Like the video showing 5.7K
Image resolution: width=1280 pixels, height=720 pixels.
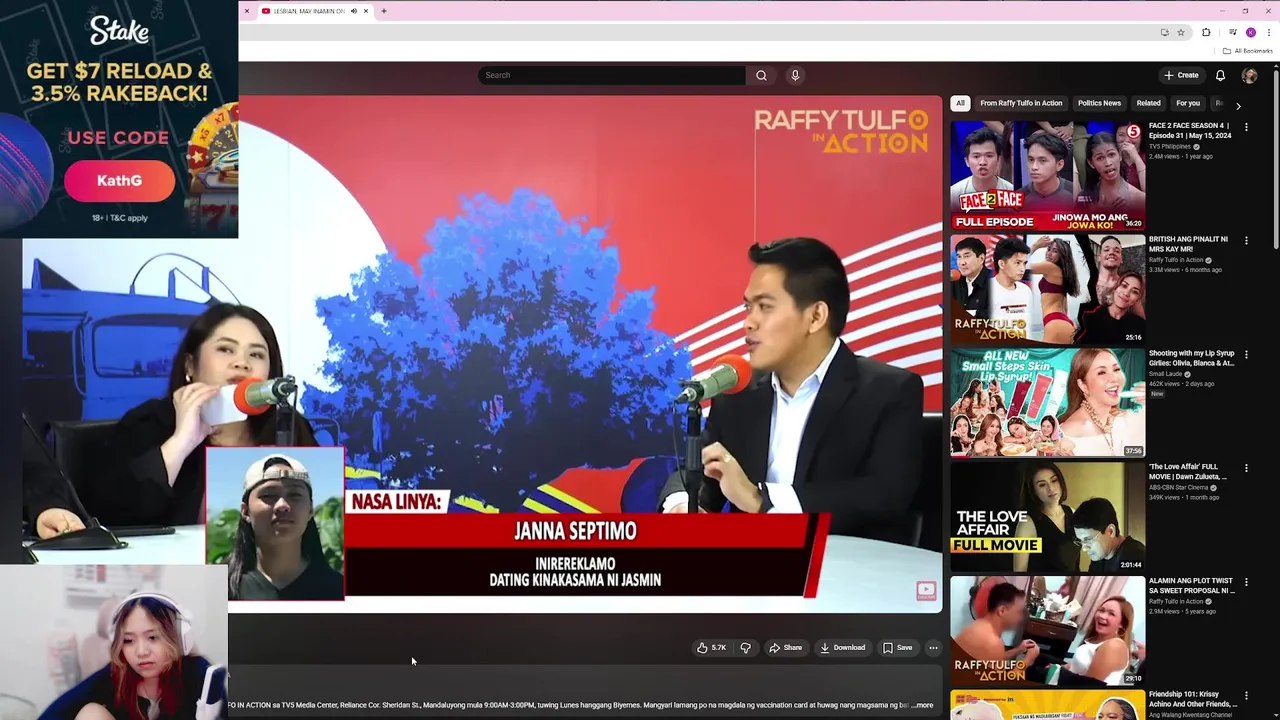pos(711,648)
